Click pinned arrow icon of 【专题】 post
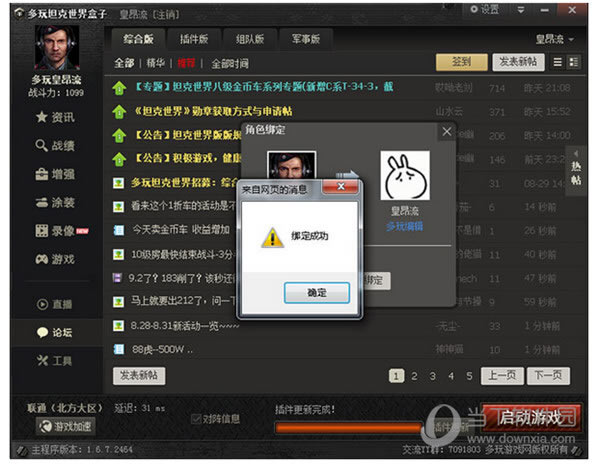The height and width of the screenshot is (467, 599). (119, 88)
